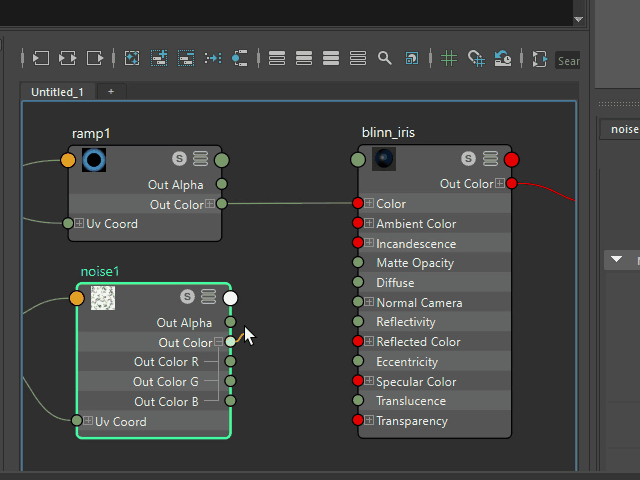Click the magnifying glass toolbar icon
640x480 pixels.
385,59
